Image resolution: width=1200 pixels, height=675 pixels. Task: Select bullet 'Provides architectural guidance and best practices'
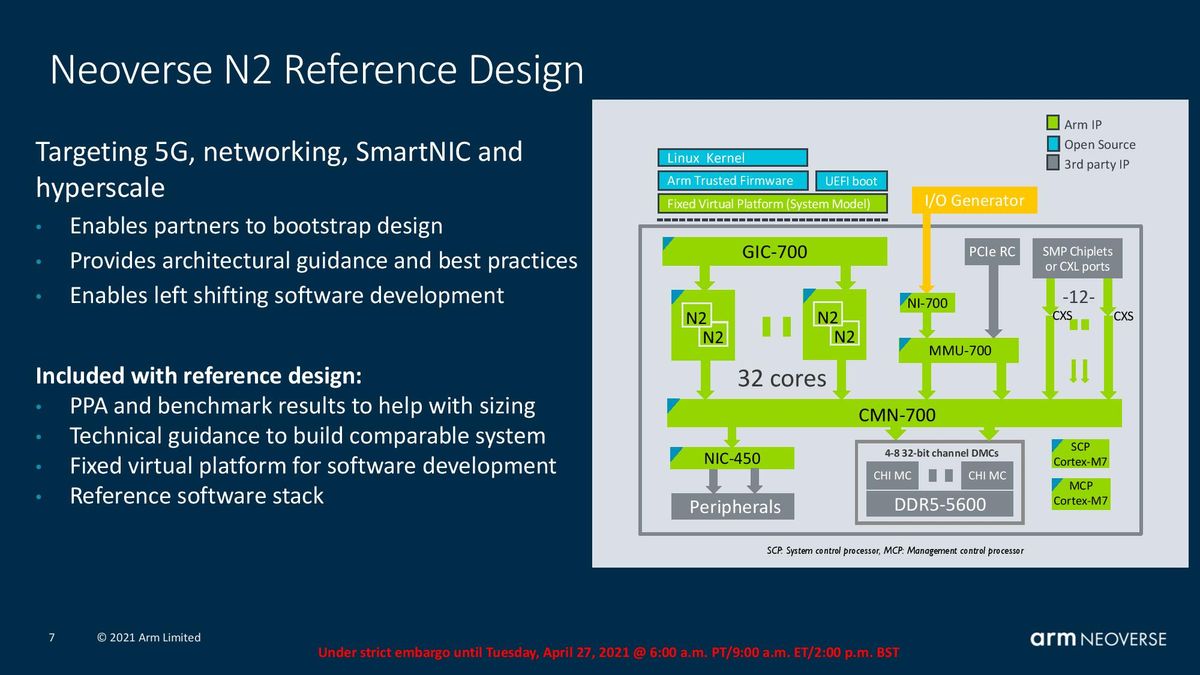(323, 260)
